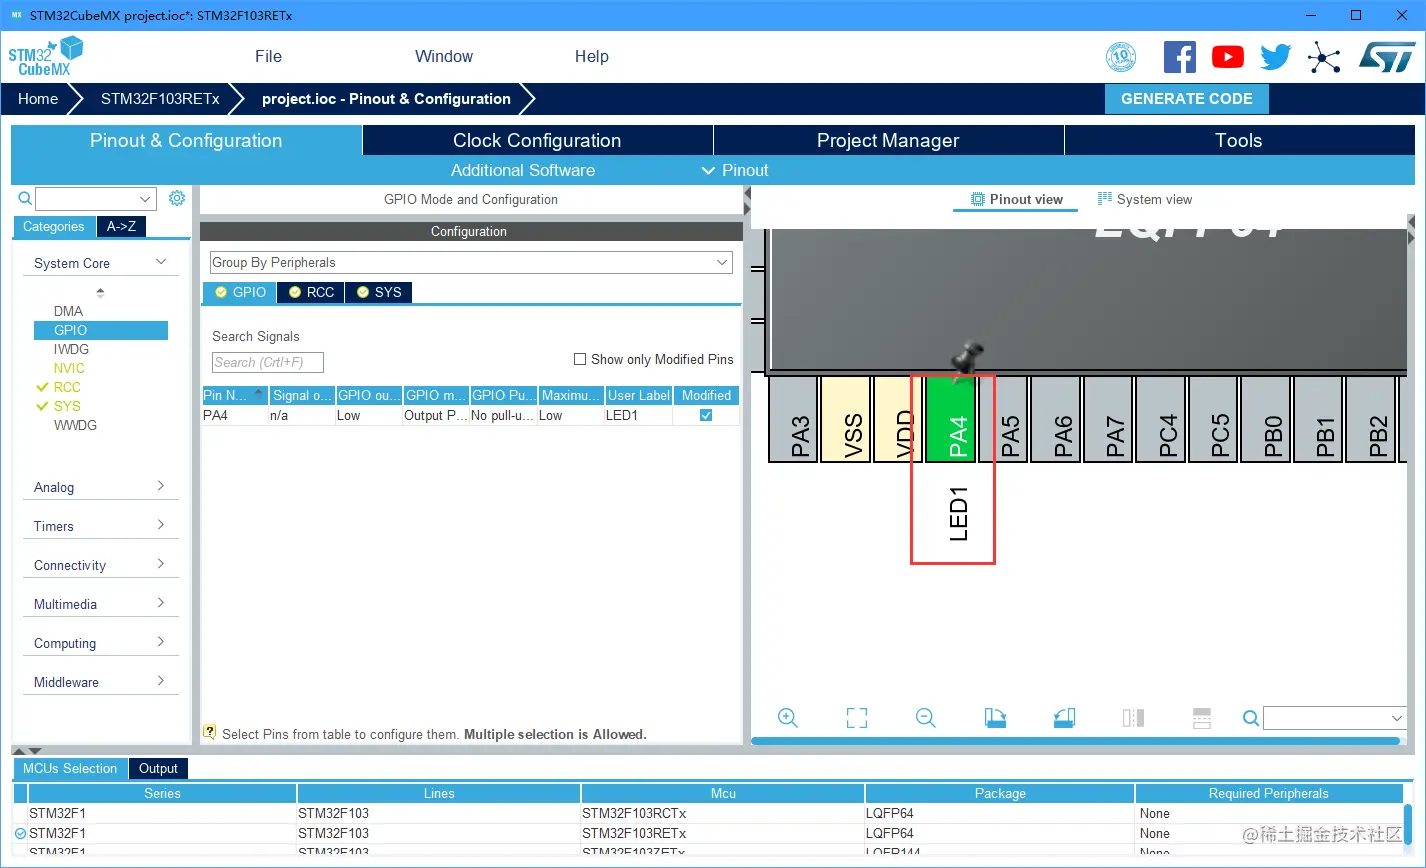Expand the Analog category
Screen dimensions: 1426x868
click(x=161, y=486)
